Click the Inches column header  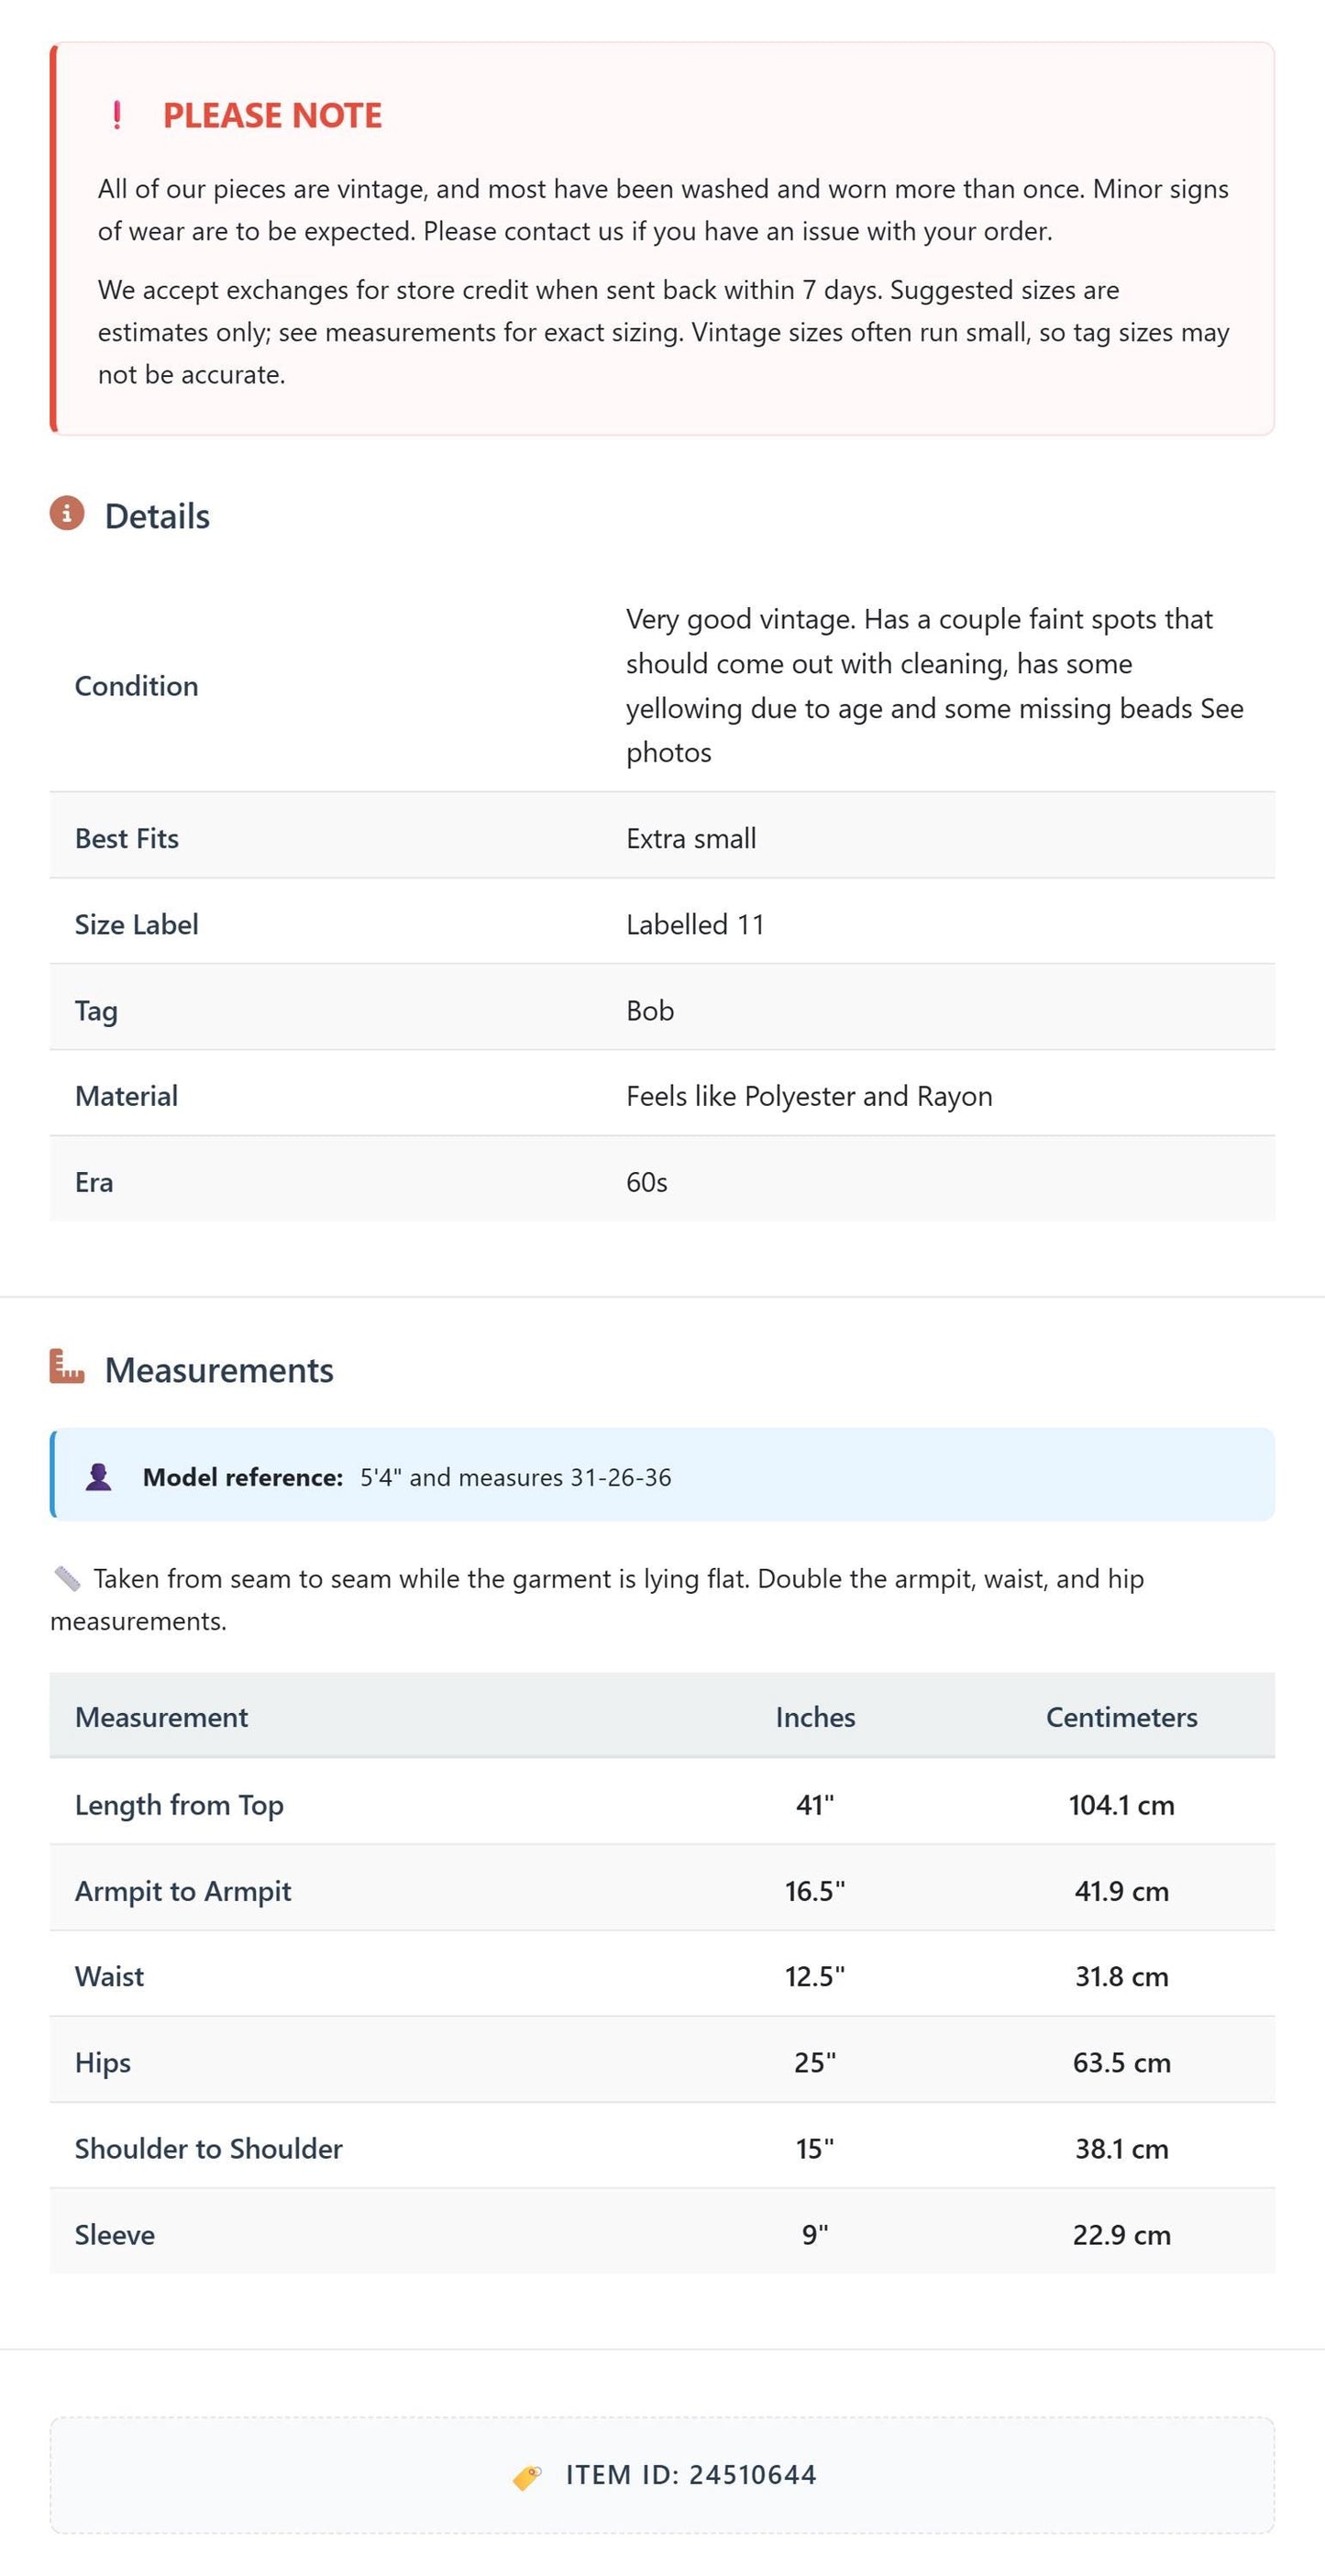815,1717
